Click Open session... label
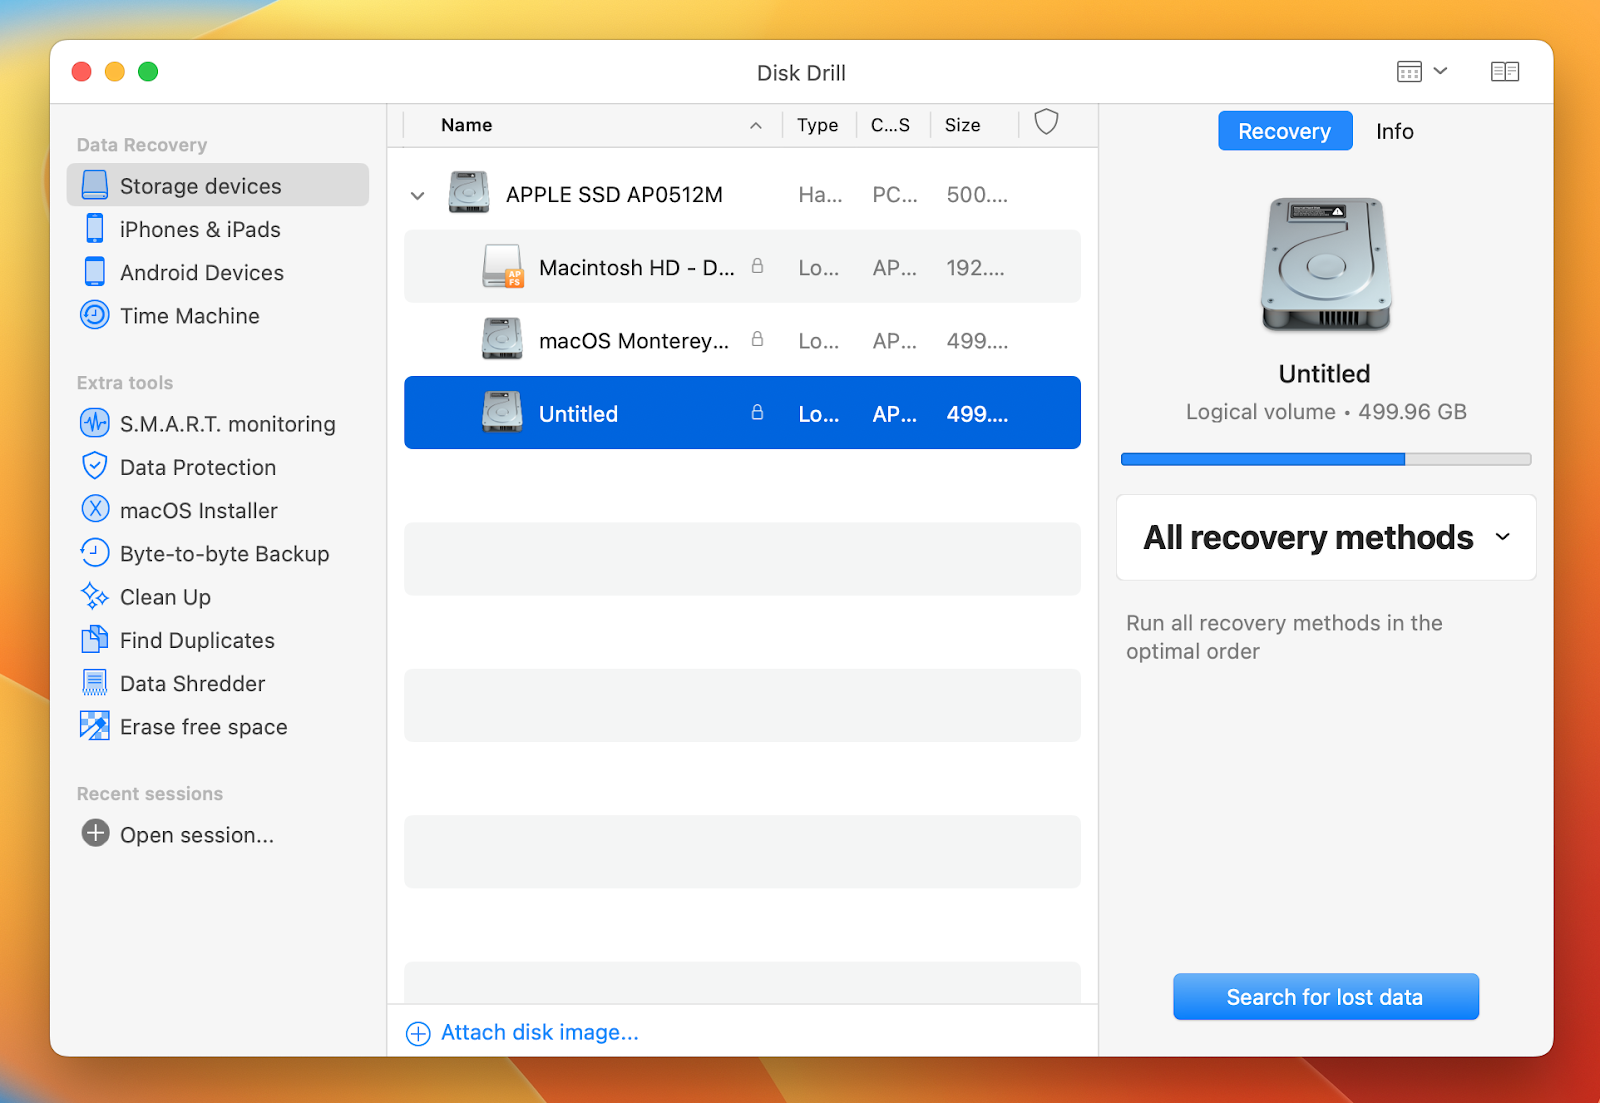This screenshot has height=1103, width=1600. pyautogui.click(x=197, y=835)
